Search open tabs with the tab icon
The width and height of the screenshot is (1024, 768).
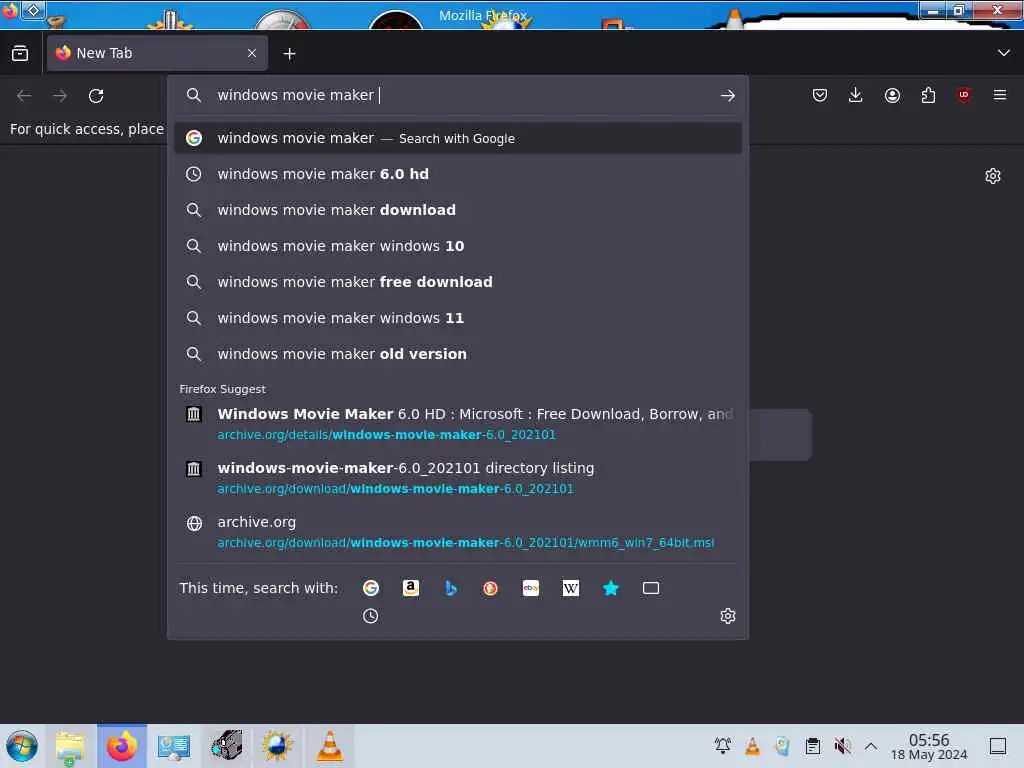pos(650,588)
